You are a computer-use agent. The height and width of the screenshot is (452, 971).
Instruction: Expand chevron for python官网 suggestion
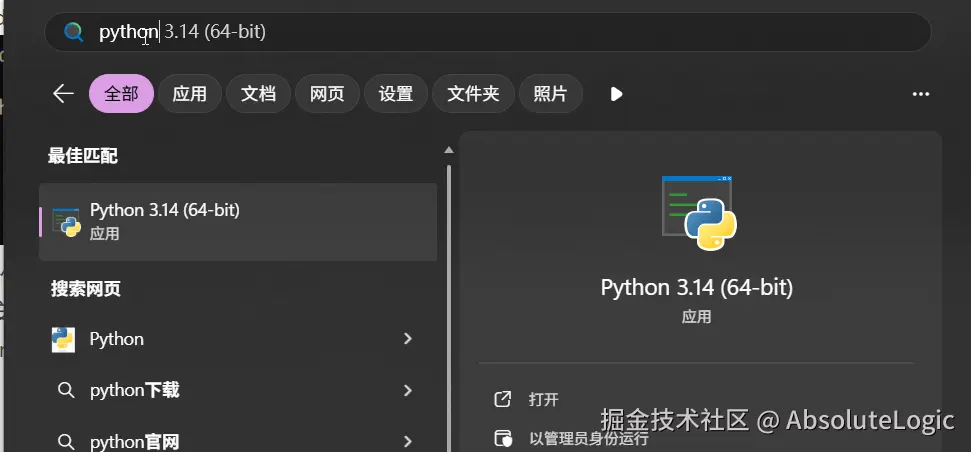click(x=407, y=441)
